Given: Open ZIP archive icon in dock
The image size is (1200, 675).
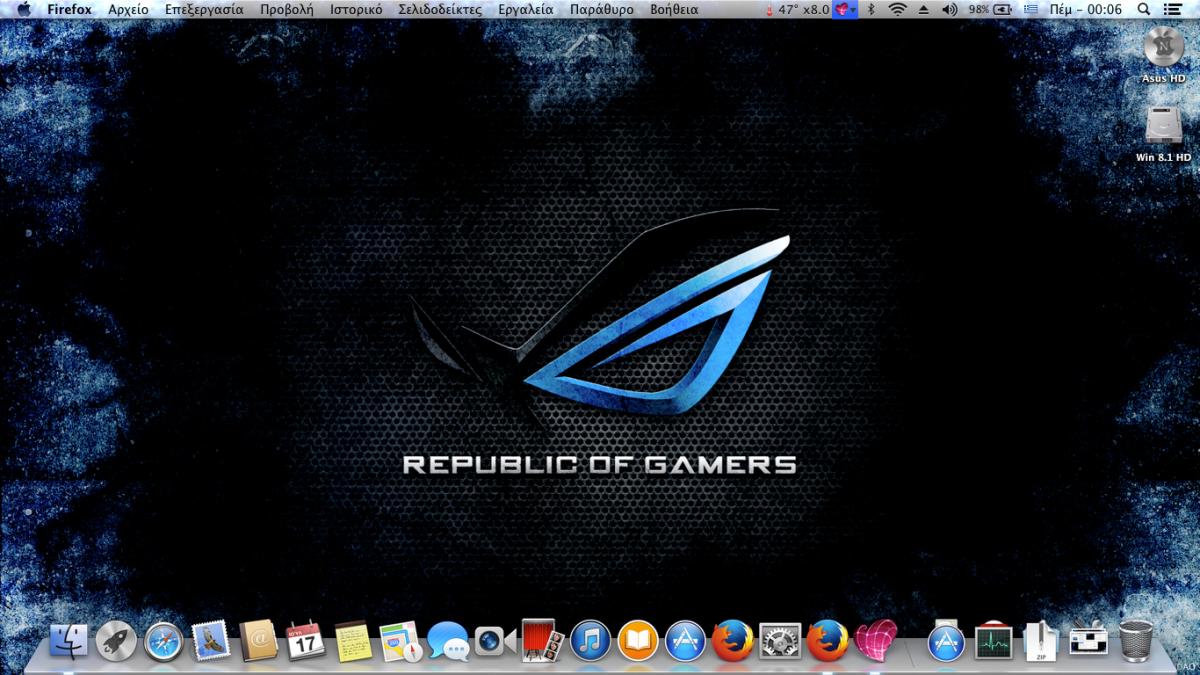Looking at the screenshot, I should pos(1041,640).
